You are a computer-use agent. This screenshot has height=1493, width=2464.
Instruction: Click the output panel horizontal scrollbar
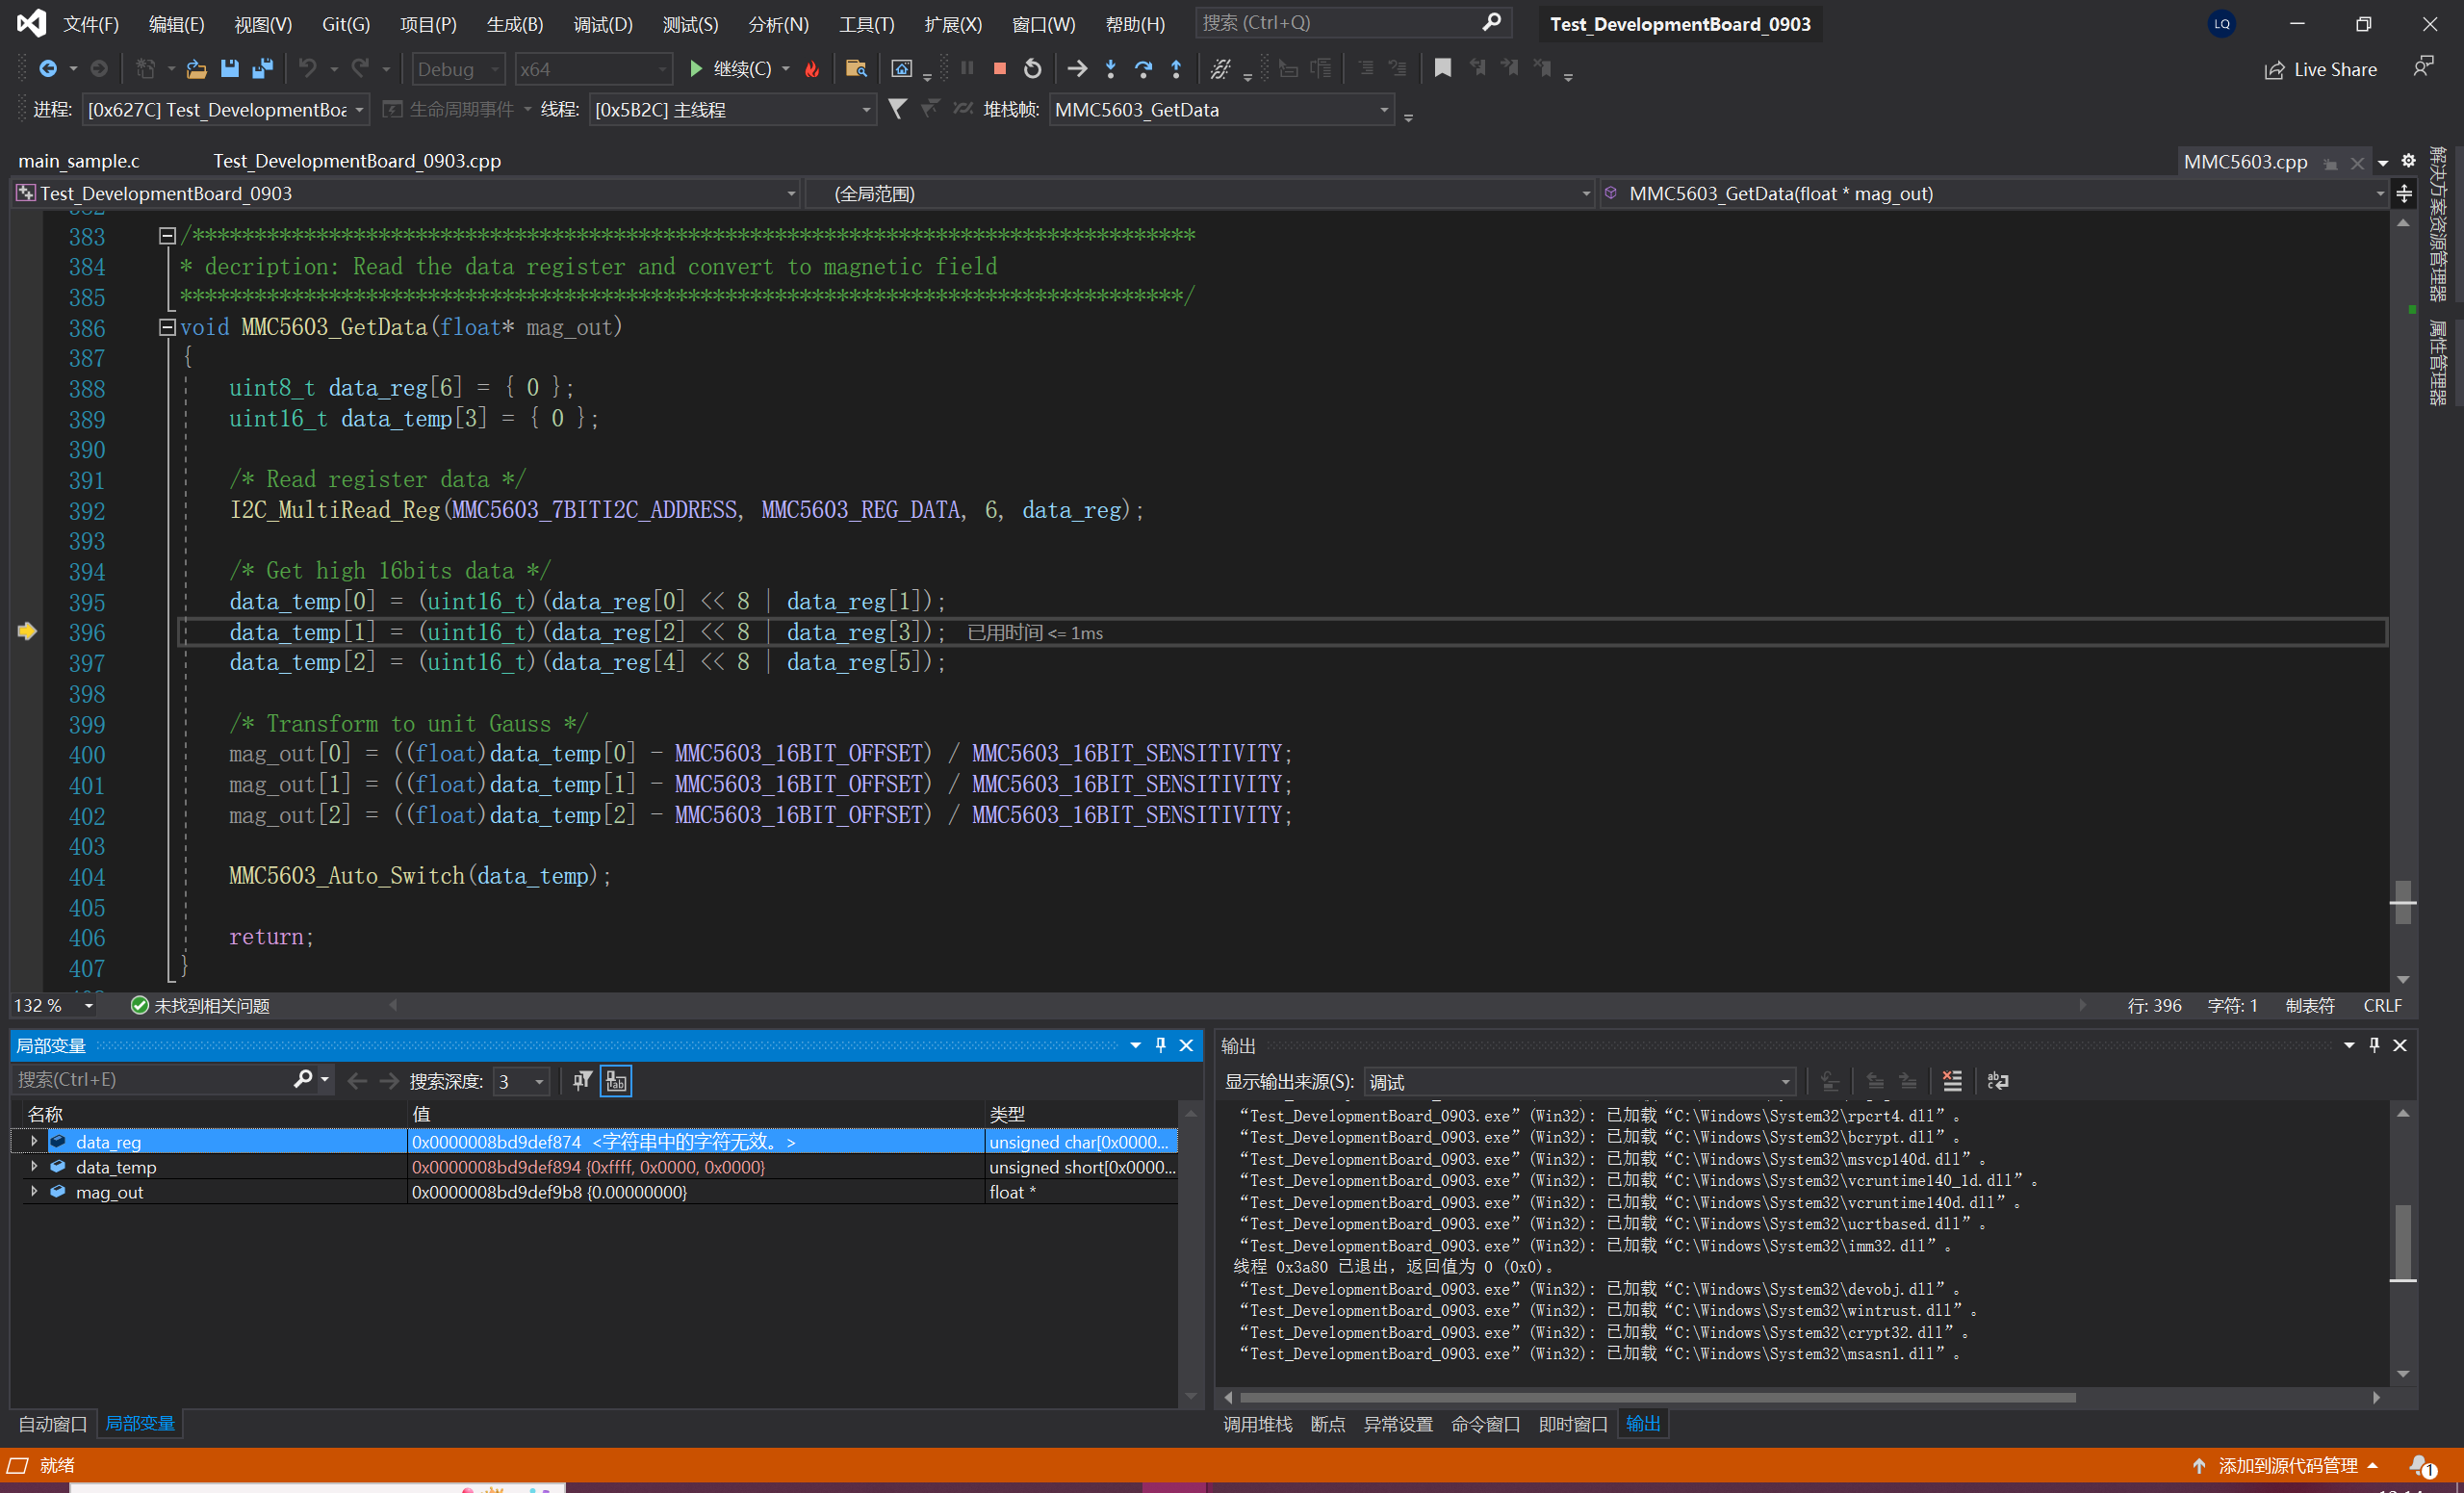(x=1657, y=1397)
